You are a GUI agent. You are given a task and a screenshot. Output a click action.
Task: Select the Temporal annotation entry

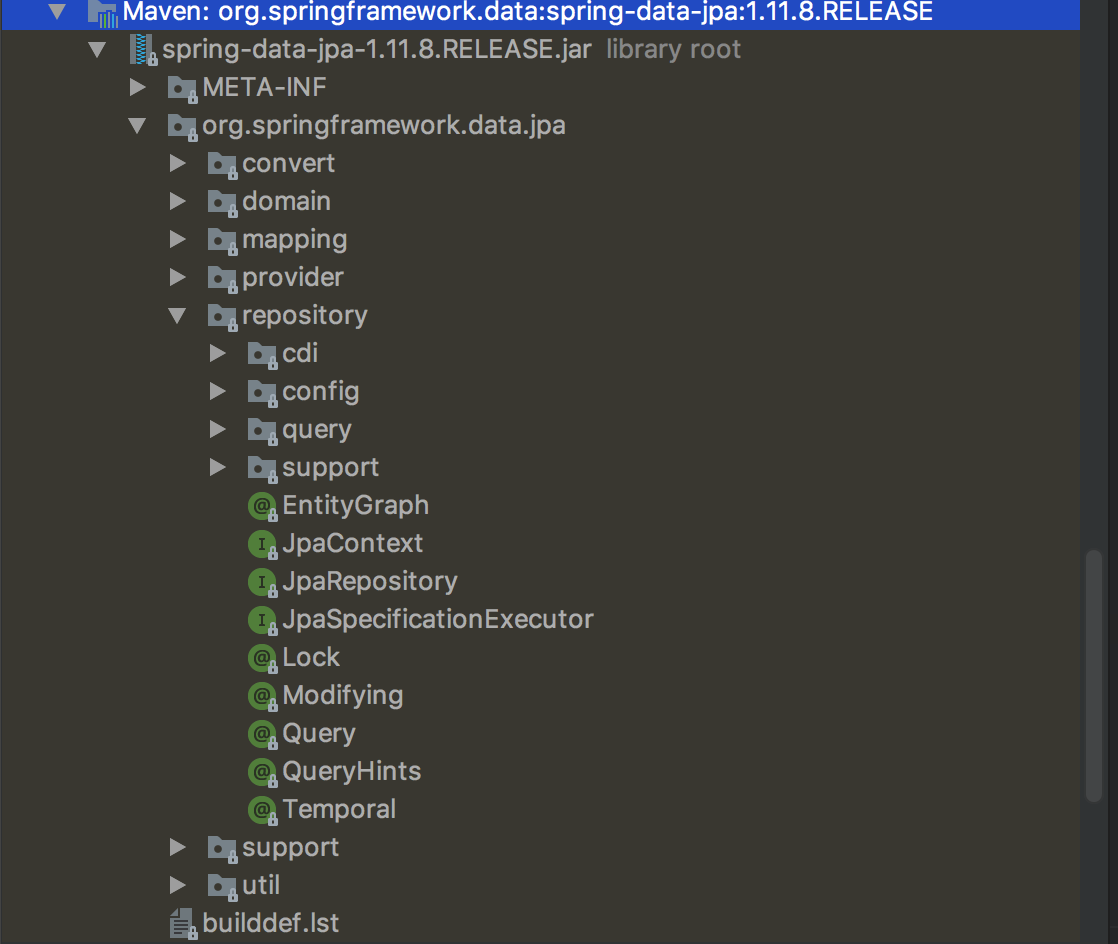339,810
